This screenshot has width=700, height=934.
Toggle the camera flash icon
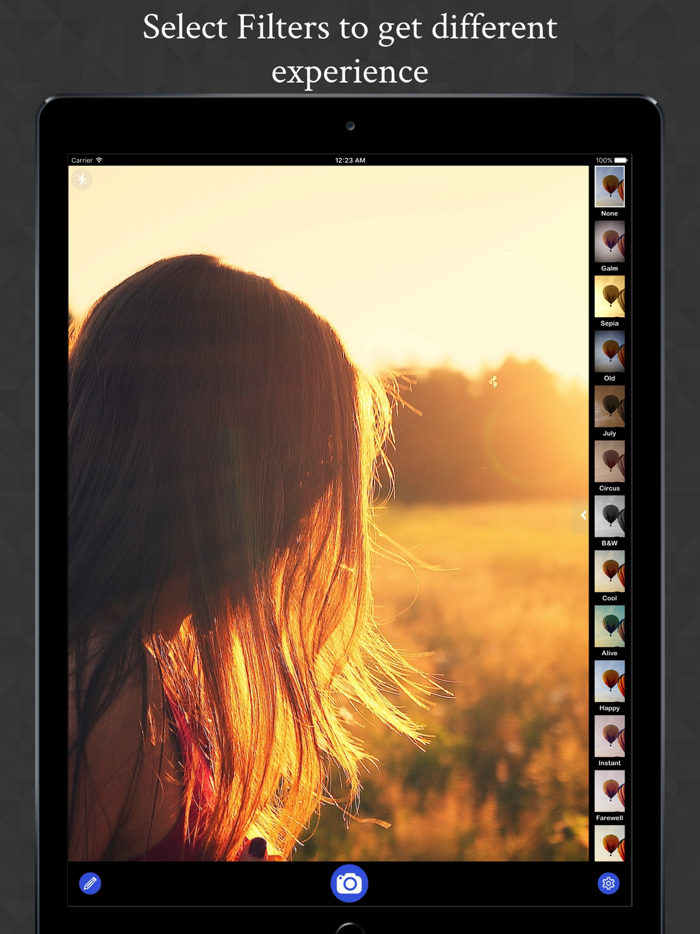pyautogui.click(x=82, y=179)
